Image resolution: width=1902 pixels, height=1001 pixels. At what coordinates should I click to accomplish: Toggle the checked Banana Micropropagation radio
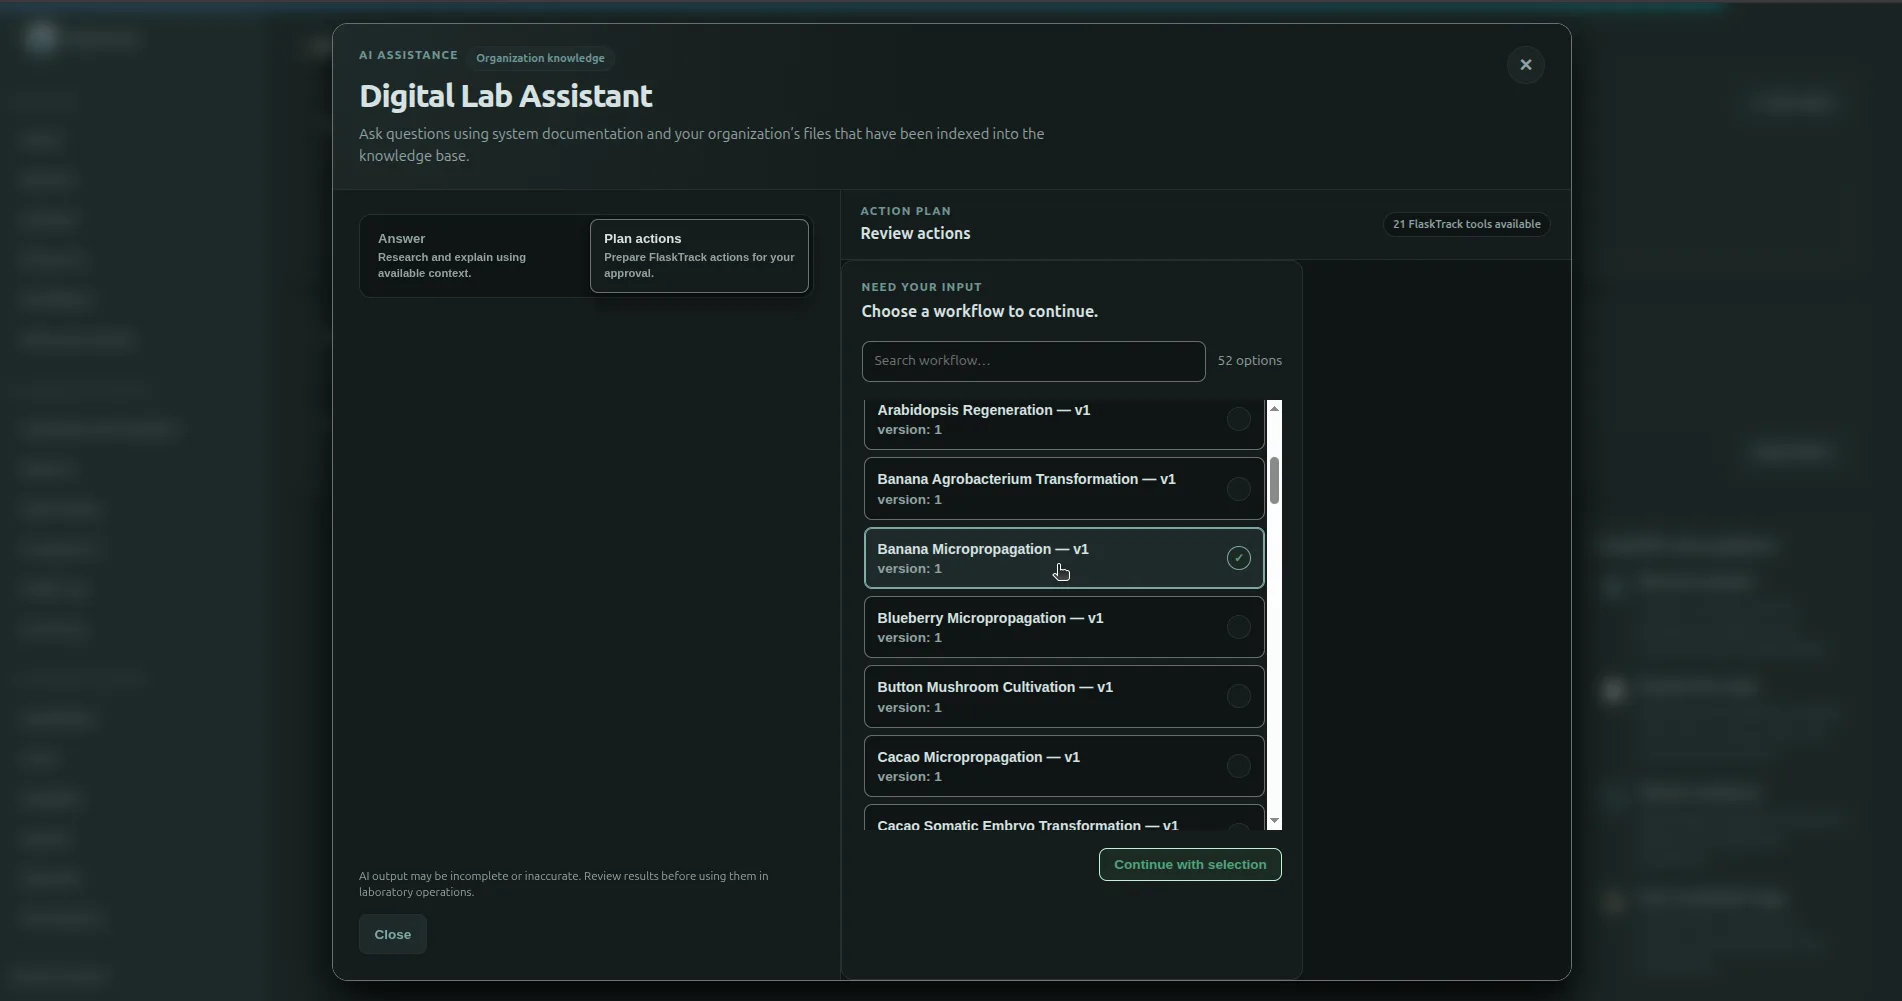[1238, 558]
